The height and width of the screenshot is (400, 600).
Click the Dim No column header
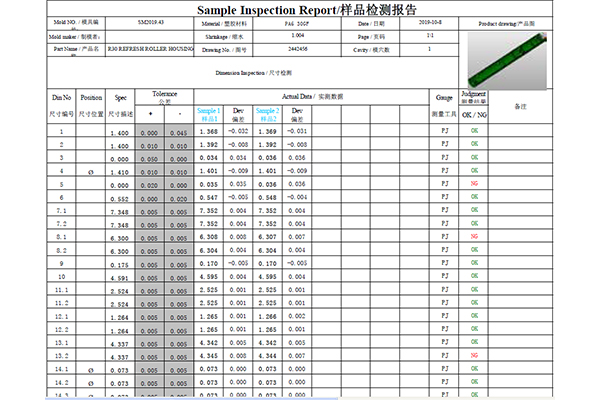(x=61, y=98)
